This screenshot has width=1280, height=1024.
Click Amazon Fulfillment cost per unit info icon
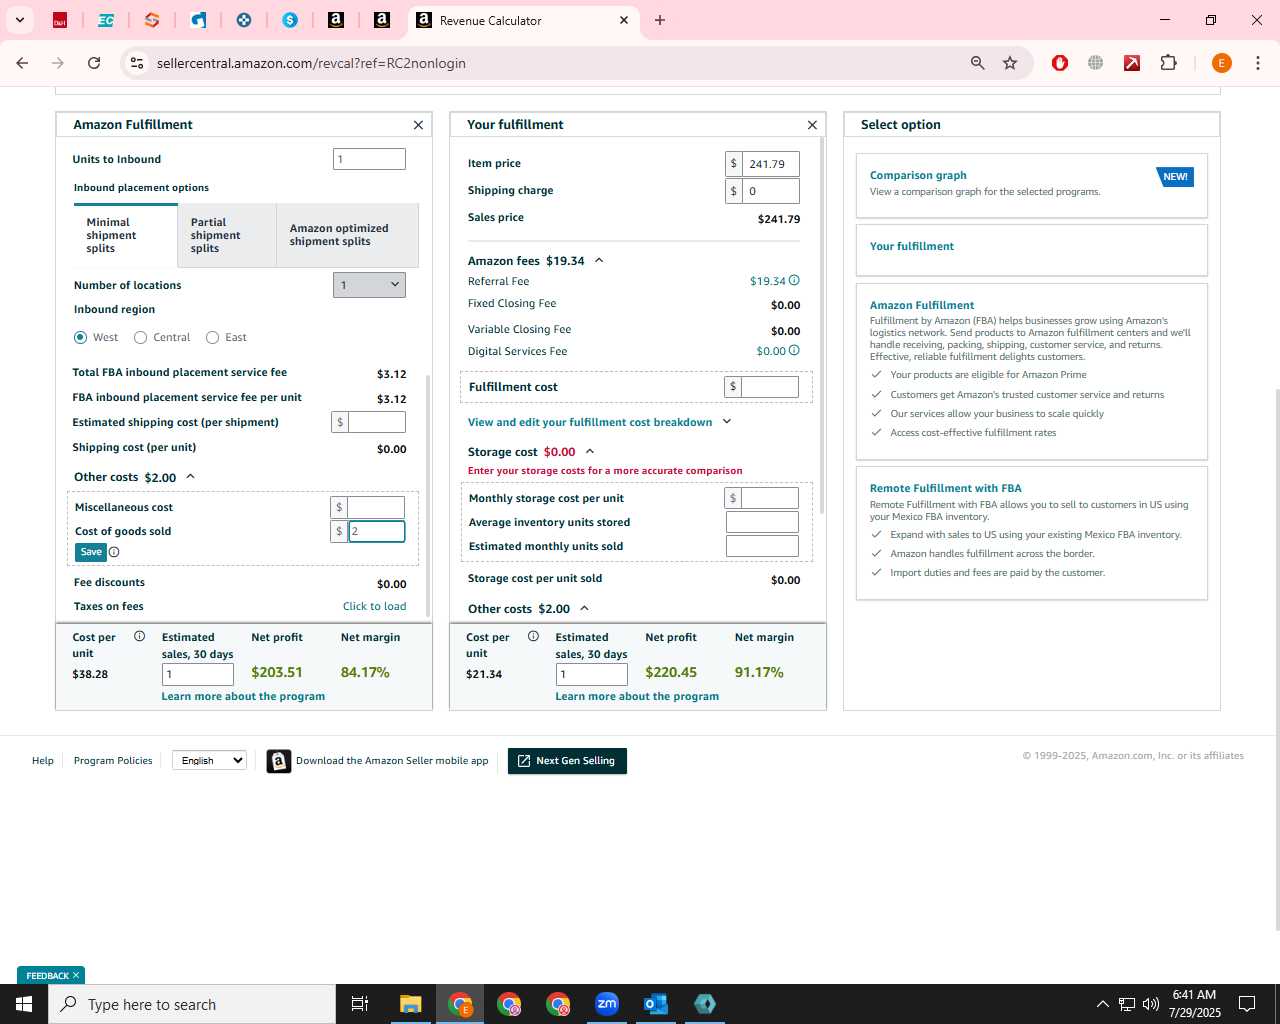point(139,637)
